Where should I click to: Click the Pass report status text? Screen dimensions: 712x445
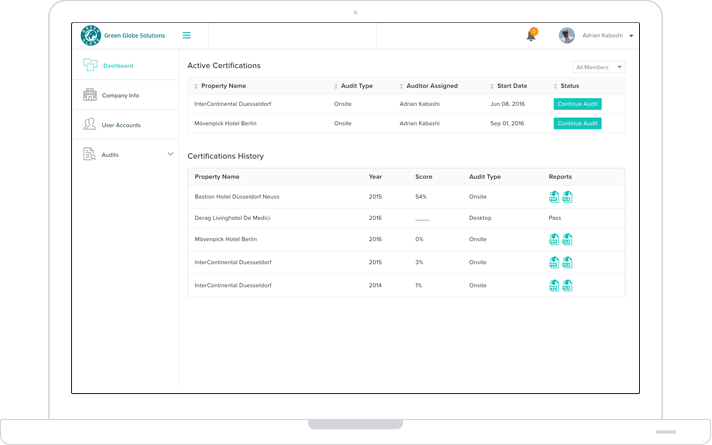pos(555,218)
